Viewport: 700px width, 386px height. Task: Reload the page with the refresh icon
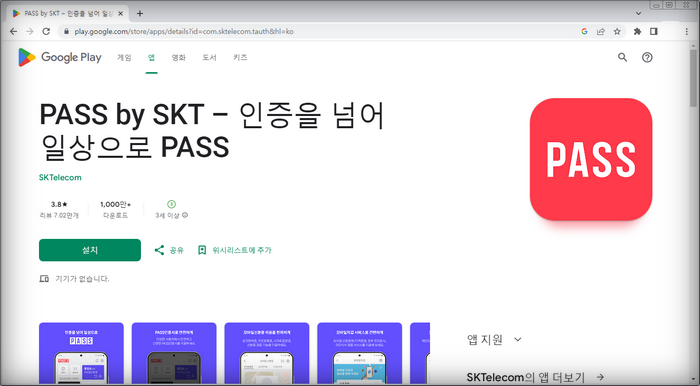(x=46, y=31)
